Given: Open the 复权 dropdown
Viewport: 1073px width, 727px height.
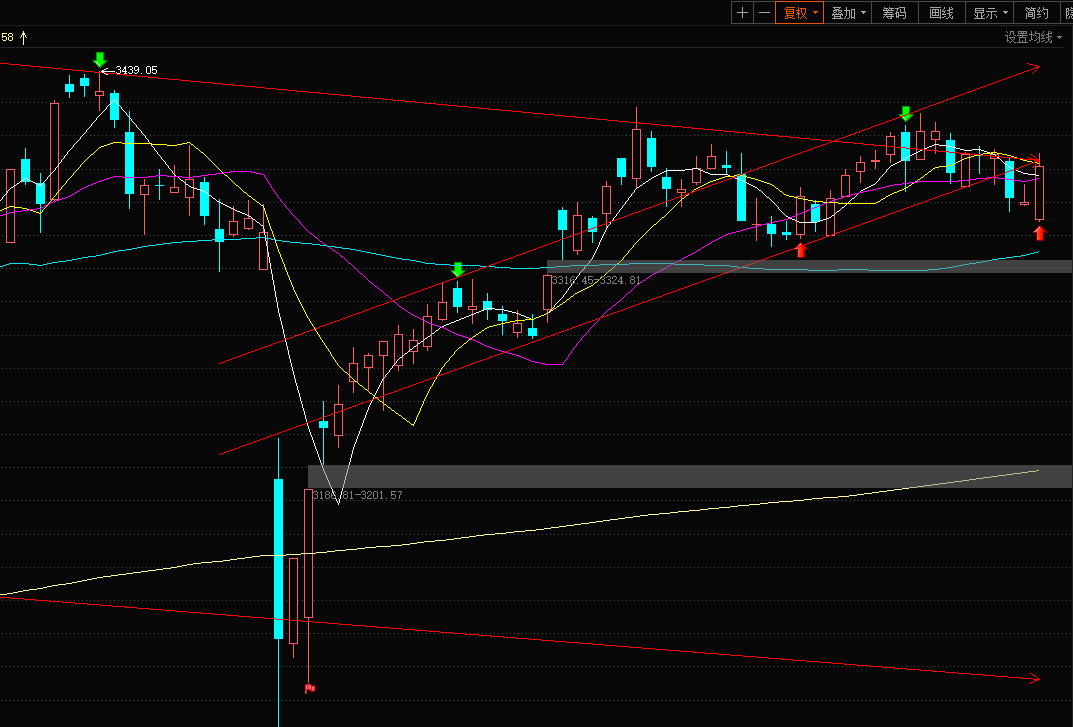Looking at the screenshot, I should click(799, 13).
